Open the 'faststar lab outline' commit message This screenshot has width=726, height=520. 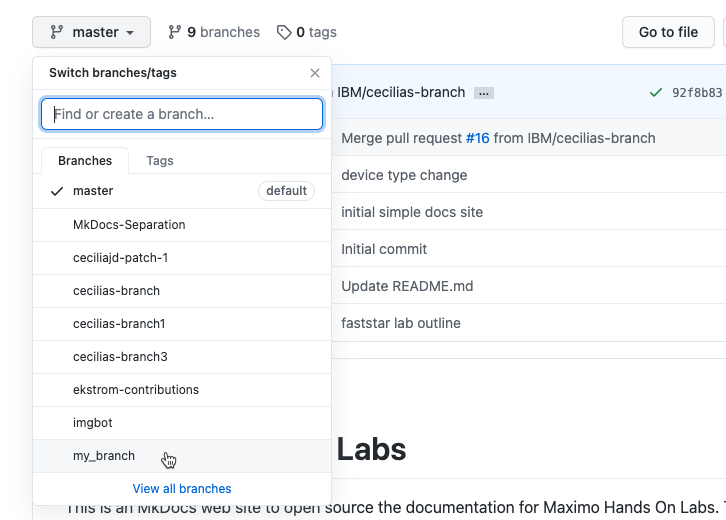click(x=401, y=323)
